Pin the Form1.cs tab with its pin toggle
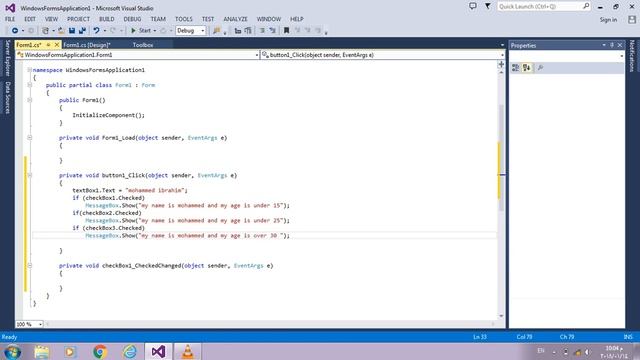This screenshot has width=640, height=360. pyautogui.click(x=48, y=44)
